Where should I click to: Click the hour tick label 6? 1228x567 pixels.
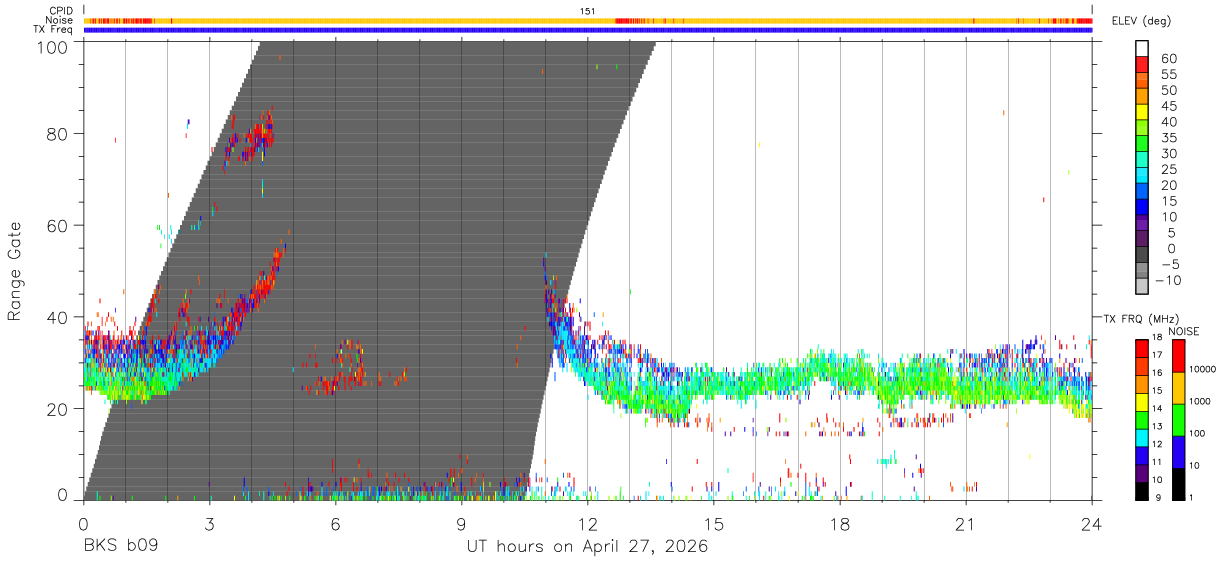pyautogui.click(x=335, y=525)
